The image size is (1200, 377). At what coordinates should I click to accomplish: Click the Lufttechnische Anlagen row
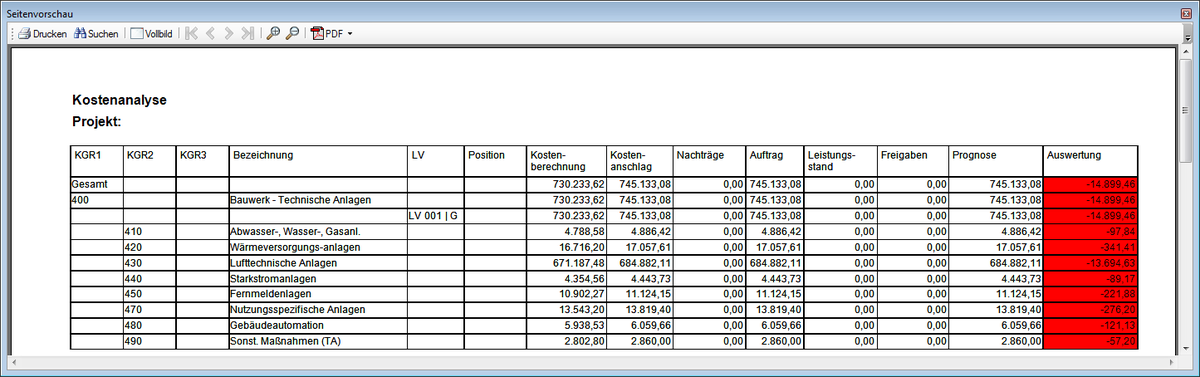[x=604, y=263]
